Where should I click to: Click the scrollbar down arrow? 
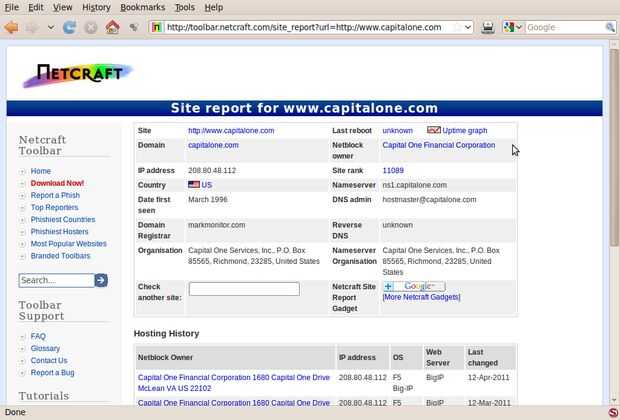[x=614, y=400]
